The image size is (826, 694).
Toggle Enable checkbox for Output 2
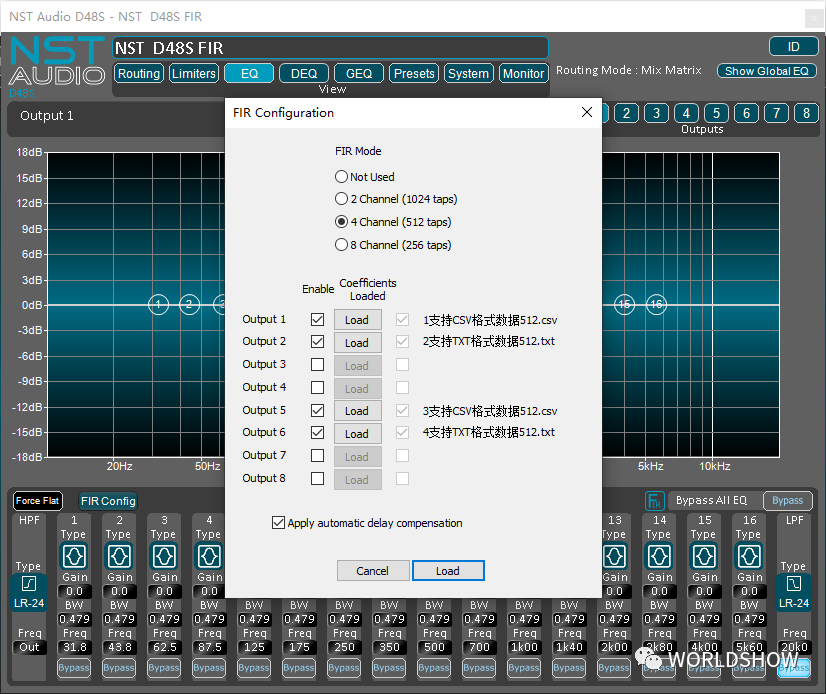click(x=318, y=341)
